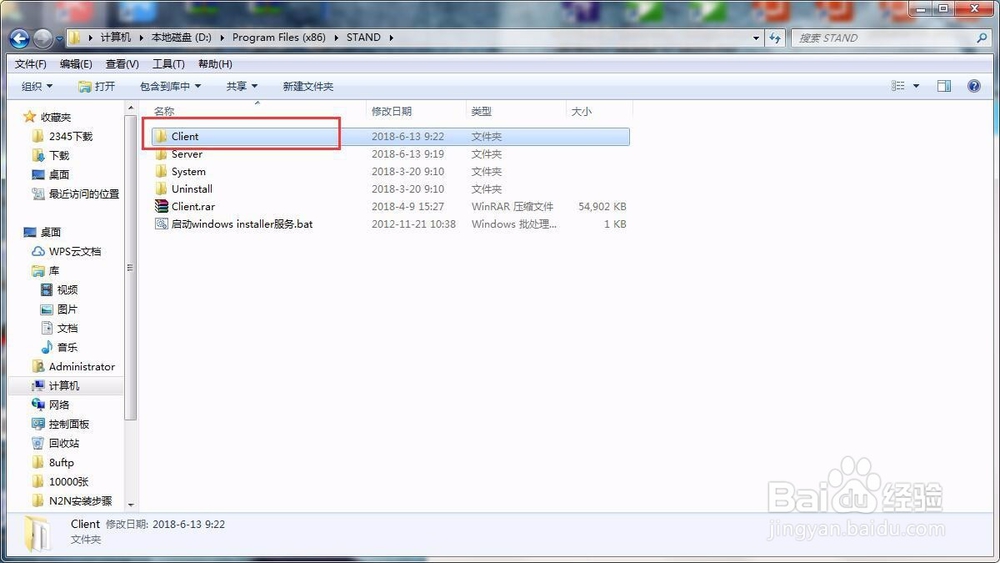Click navigation pane scrollbar up arrow
The image size is (1000, 563).
pyautogui.click(x=131, y=108)
